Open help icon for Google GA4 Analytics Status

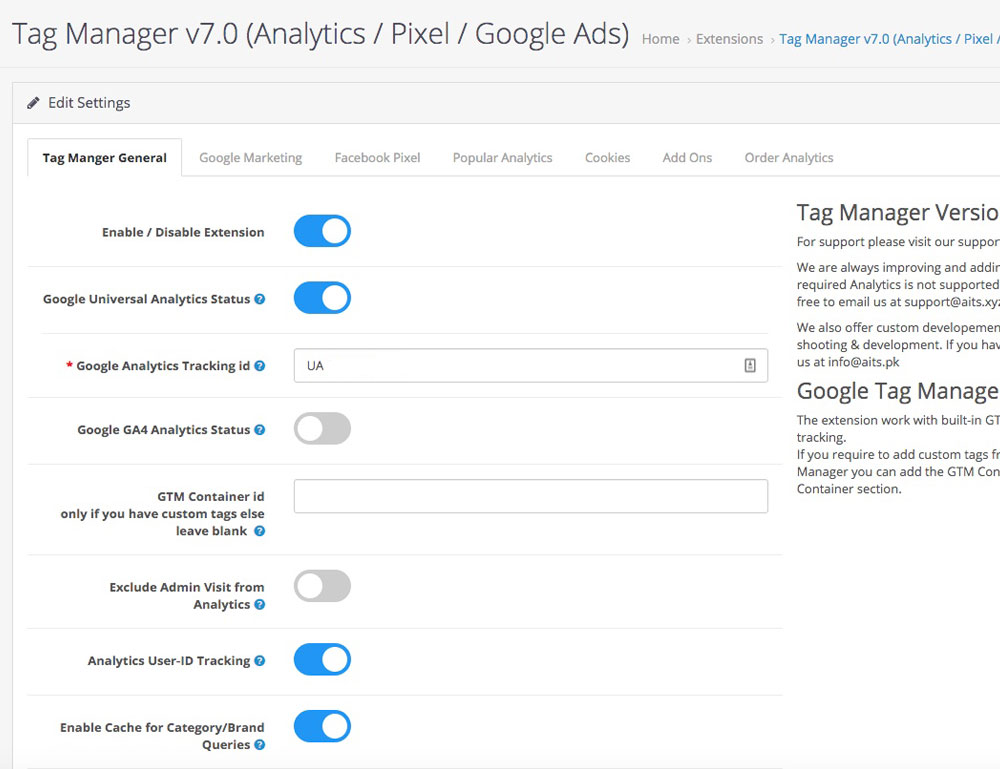tap(260, 430)
